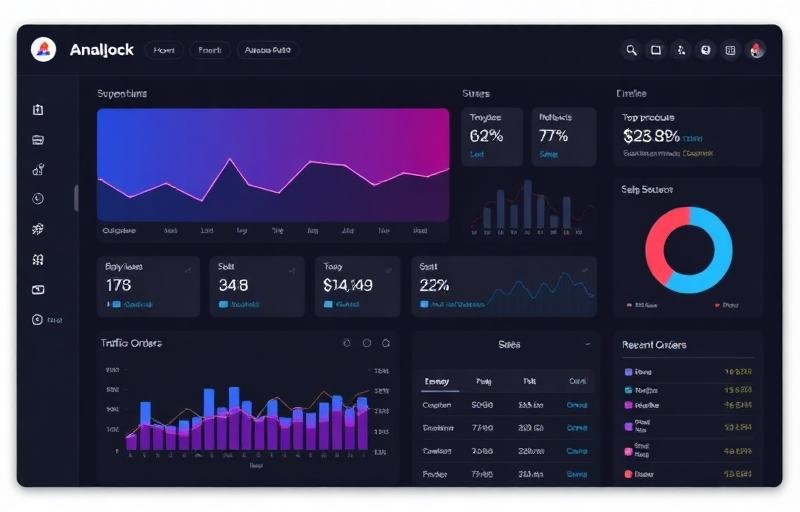This screenshot has width=800, height=512.
Task: Click the round chat bubble icon in the header
Action: point(706,50)
